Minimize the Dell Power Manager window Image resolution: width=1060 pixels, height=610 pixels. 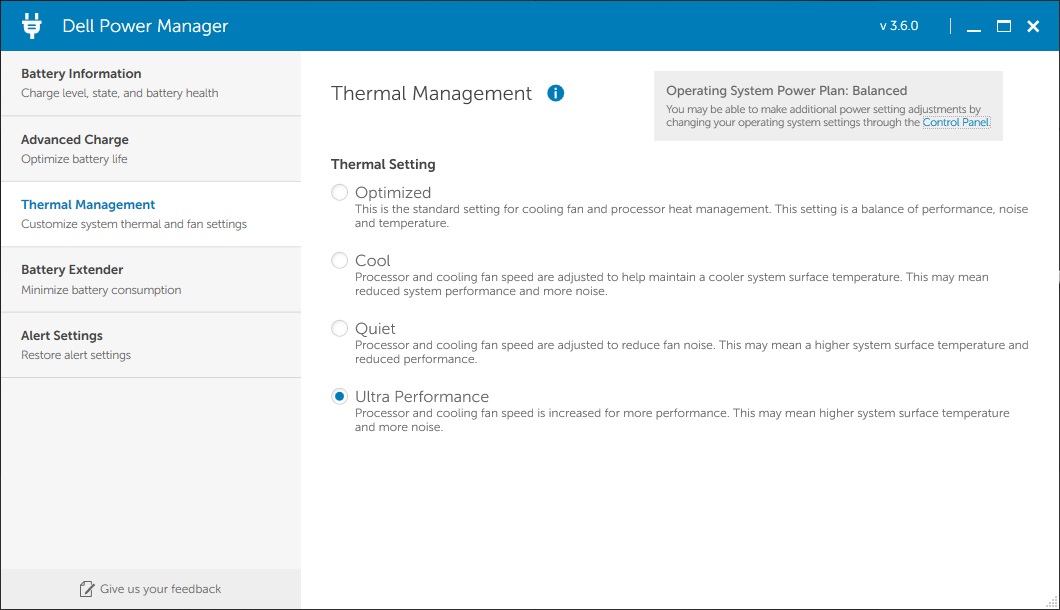(973, 26)
